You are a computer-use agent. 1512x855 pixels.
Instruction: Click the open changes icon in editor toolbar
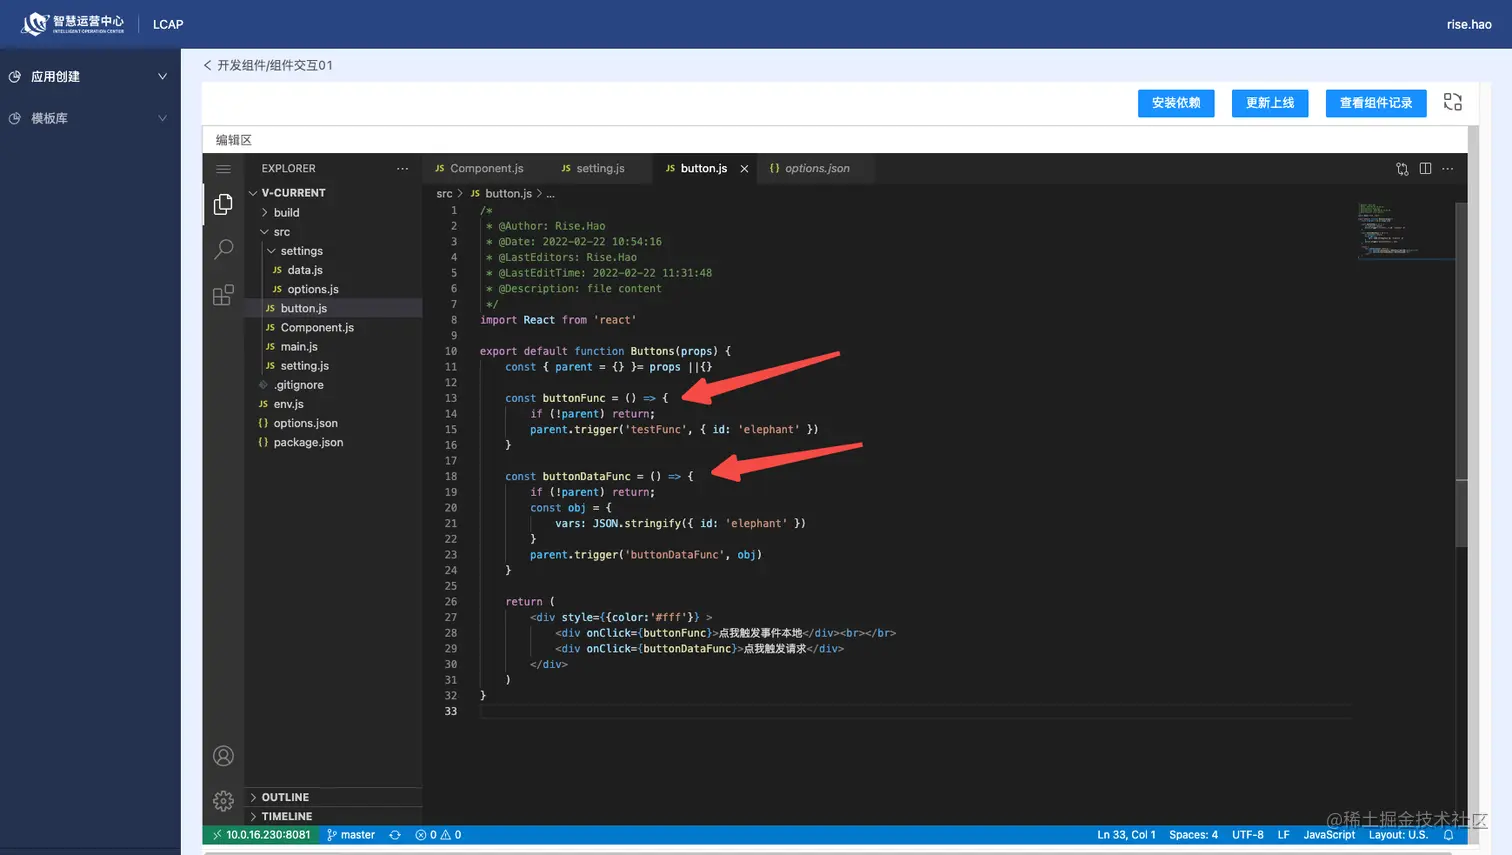pyautogui.click(x=1402, y=169)
